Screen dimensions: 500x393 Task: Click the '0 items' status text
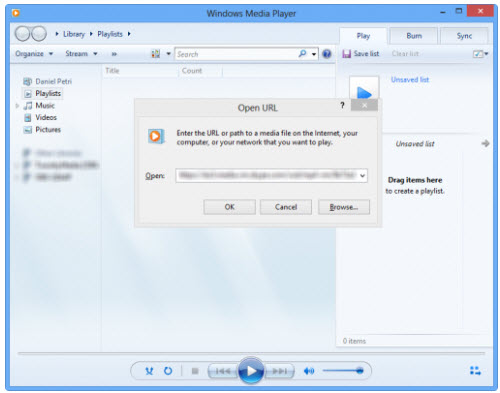pos(354,341)
